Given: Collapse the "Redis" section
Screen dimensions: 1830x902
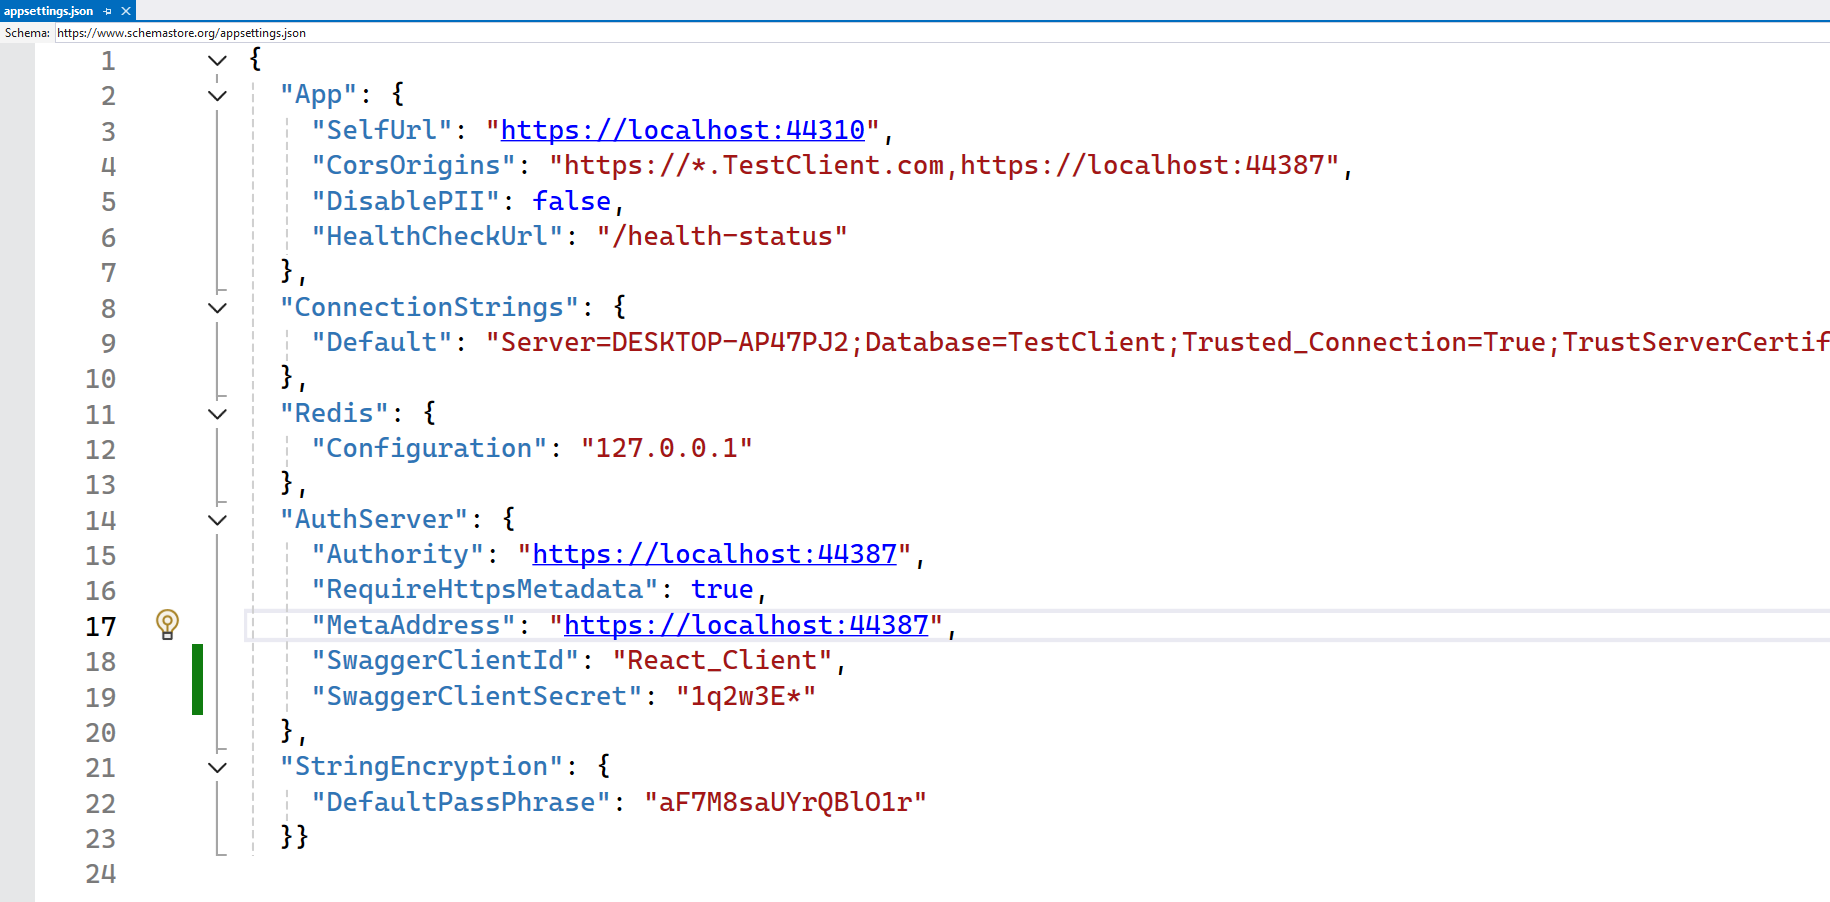Looking at the screenshot, I should coord(217,414).
